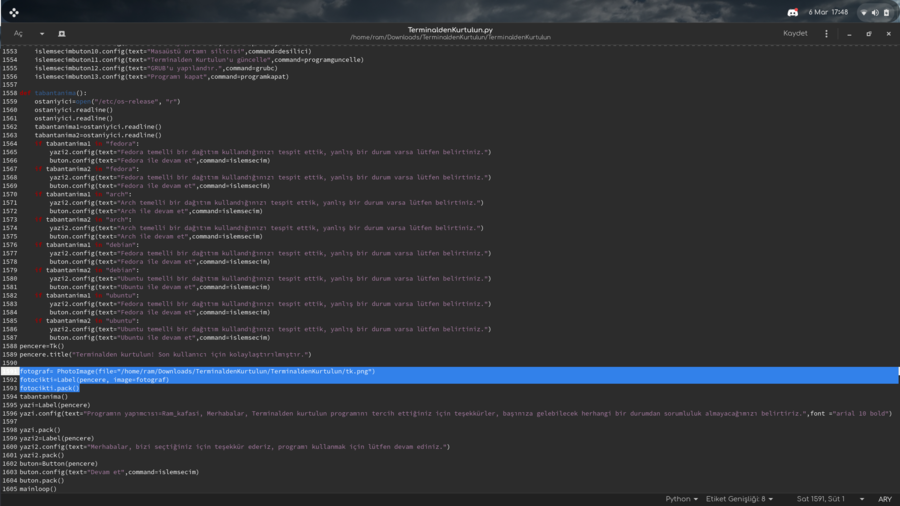
Task: Open the Discord tray icon
Action: tap(793, 12)
